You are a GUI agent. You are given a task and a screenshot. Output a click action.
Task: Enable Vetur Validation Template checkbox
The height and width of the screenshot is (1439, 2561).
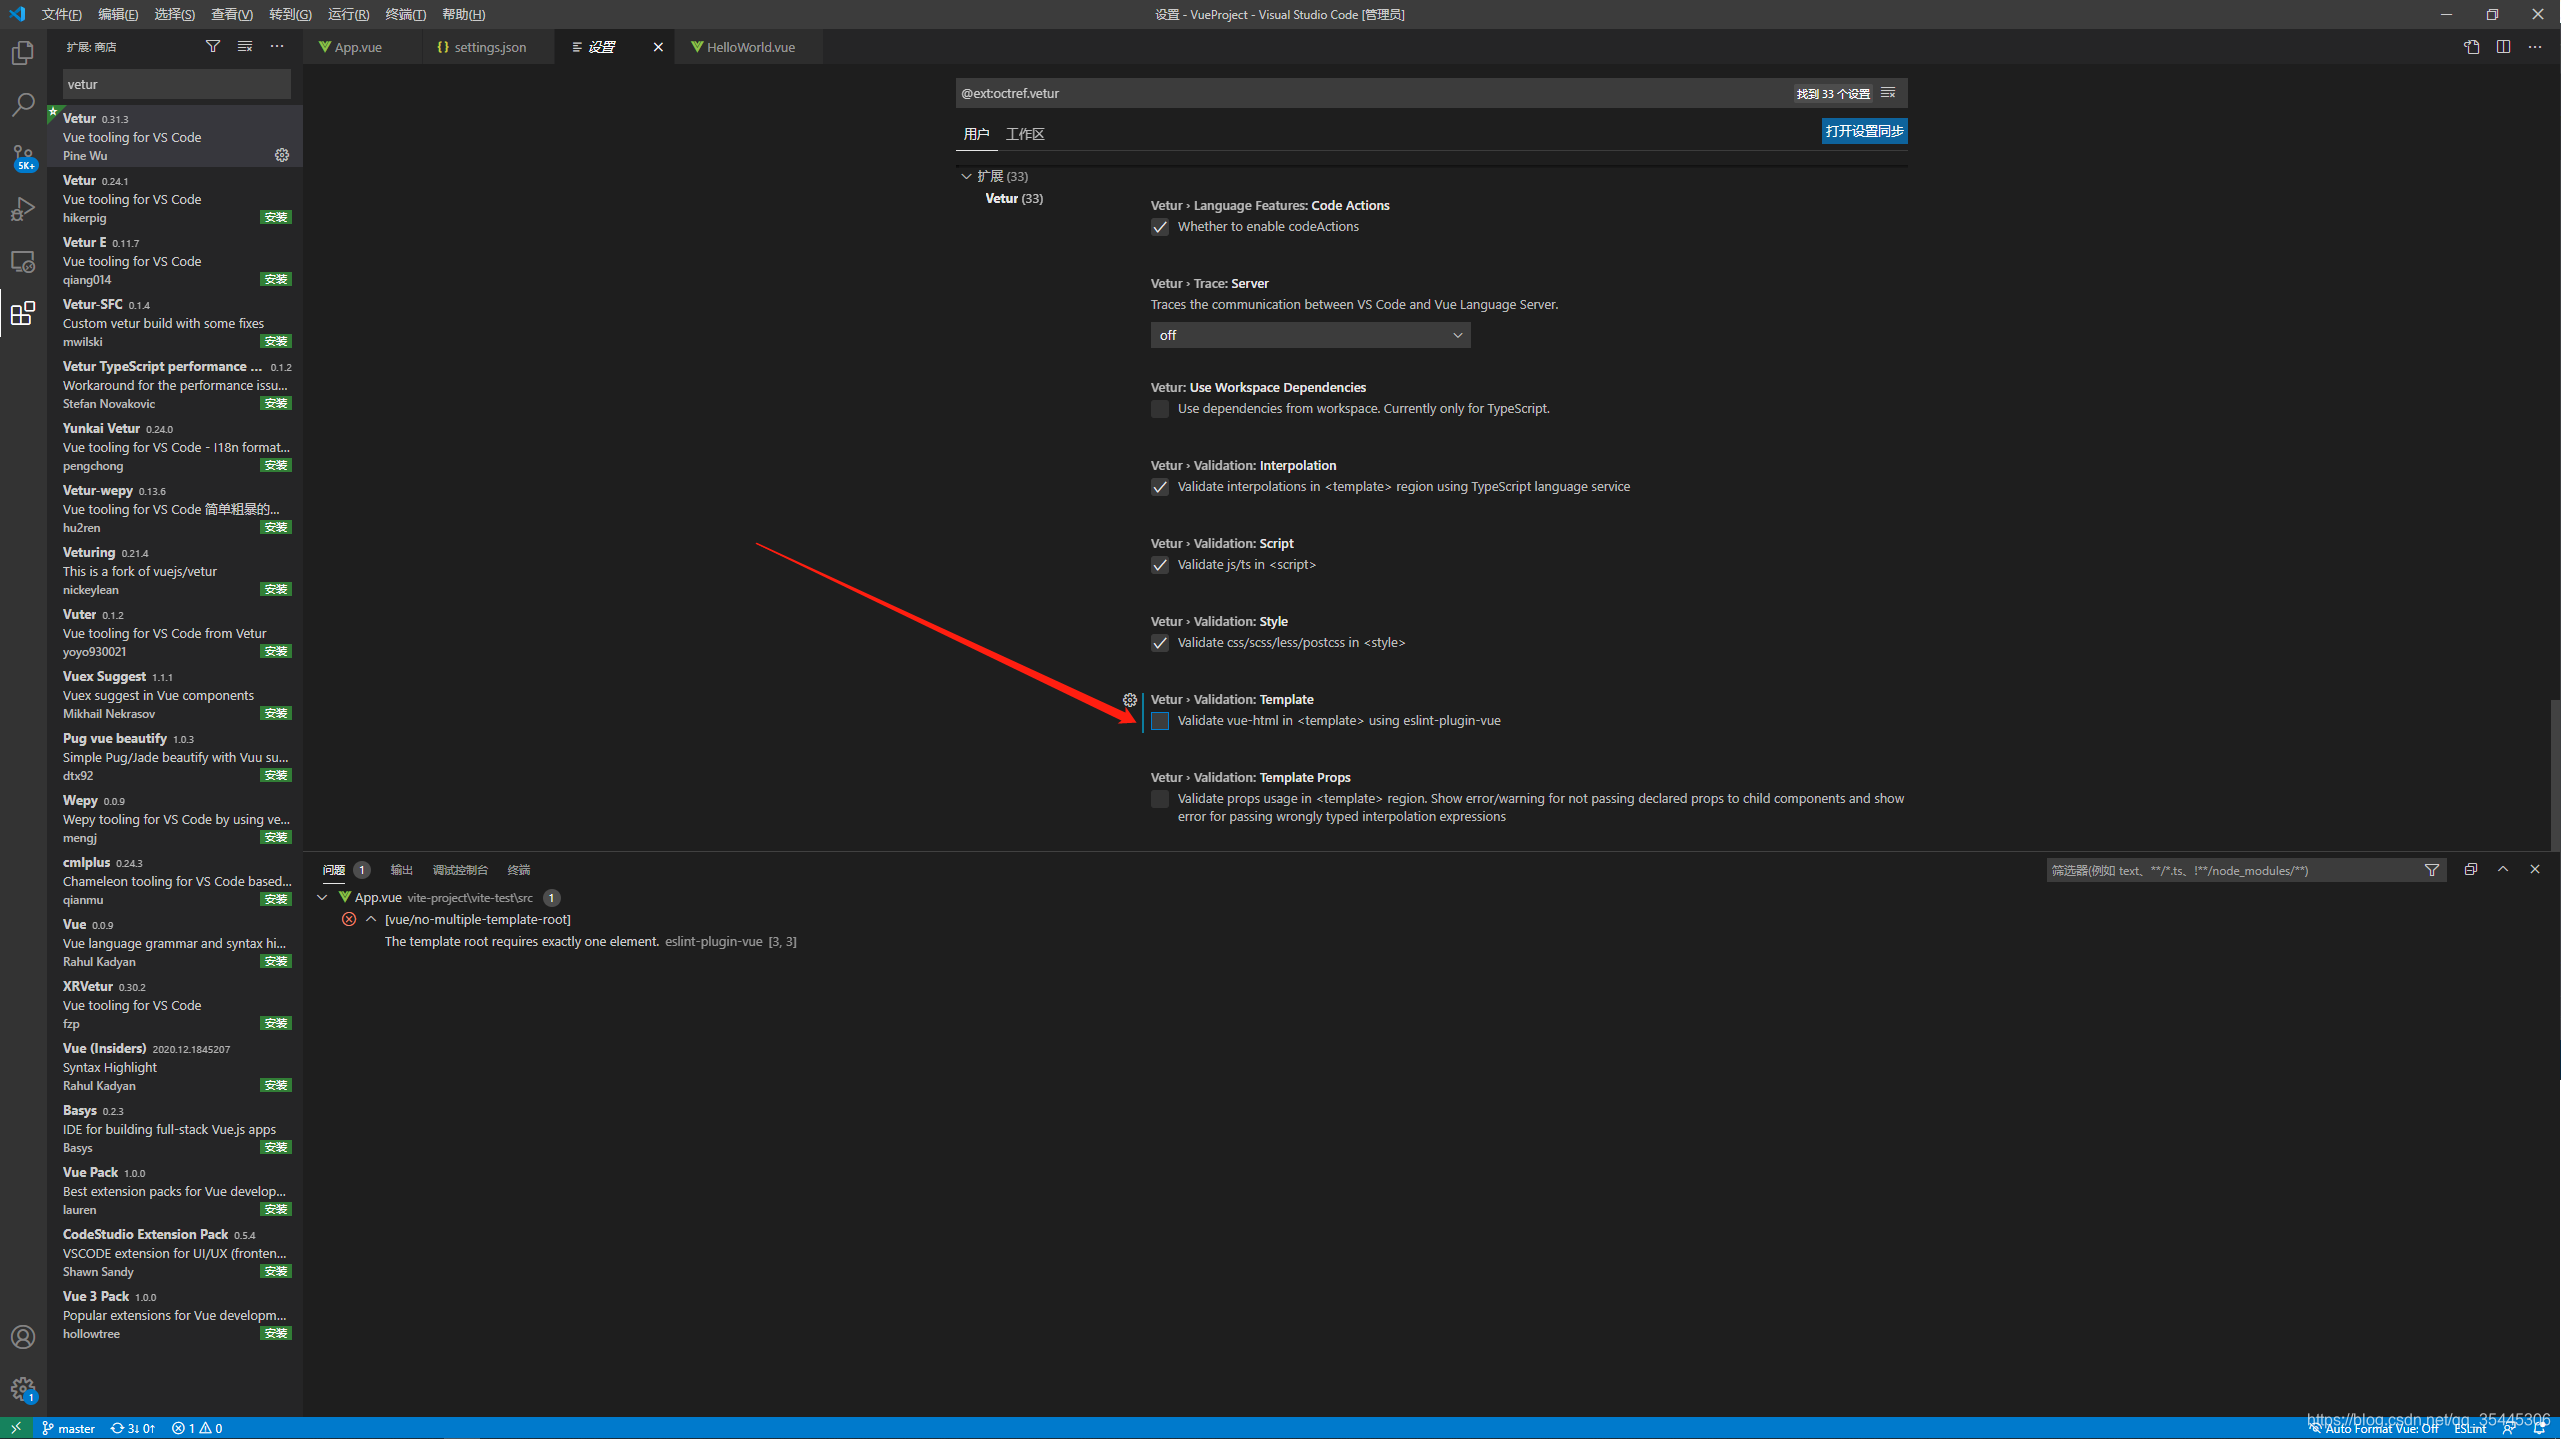tap(1160, 721)
